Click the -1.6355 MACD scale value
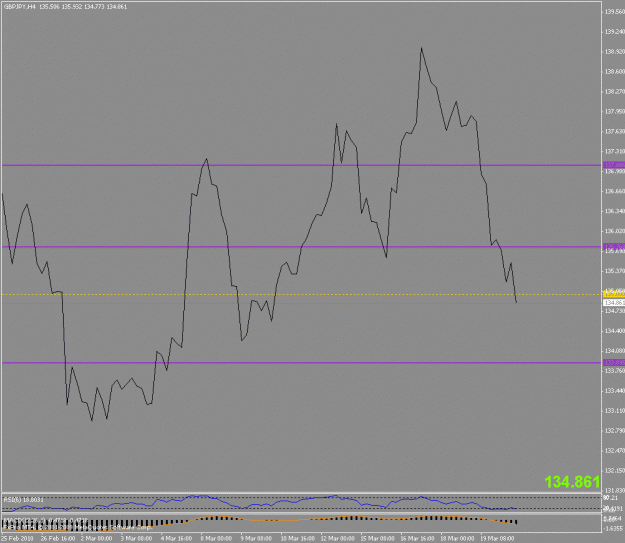Image resolution: width=625 pixels, height=543 pixels. 615,528
